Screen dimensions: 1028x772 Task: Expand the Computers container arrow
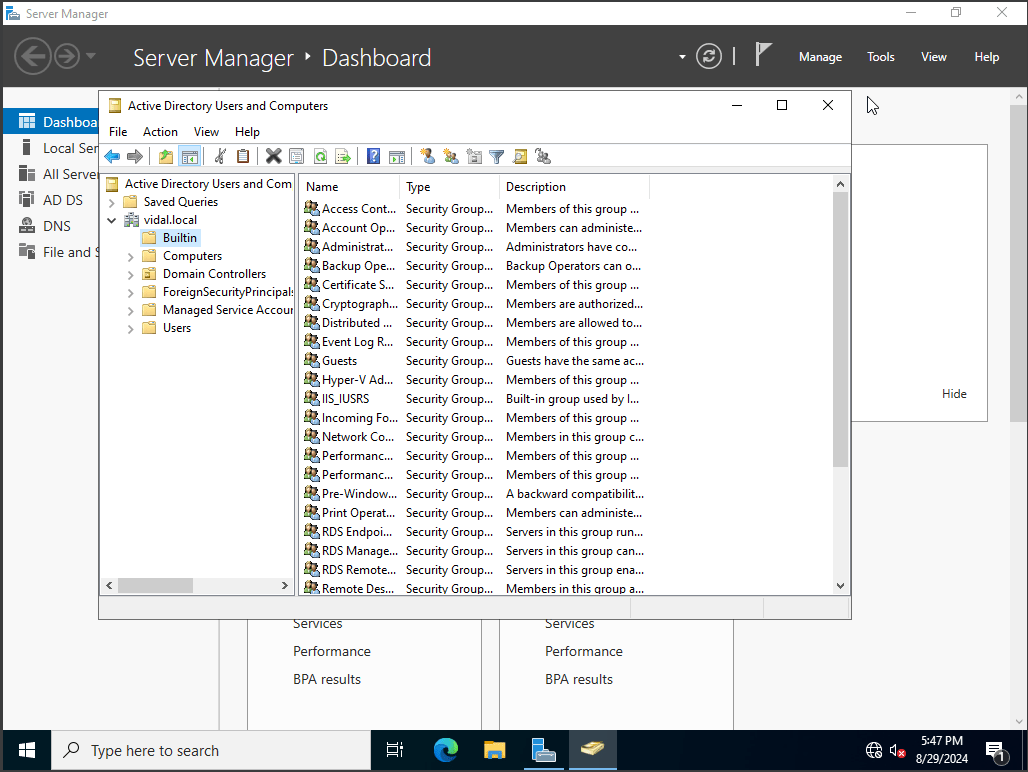130,257
